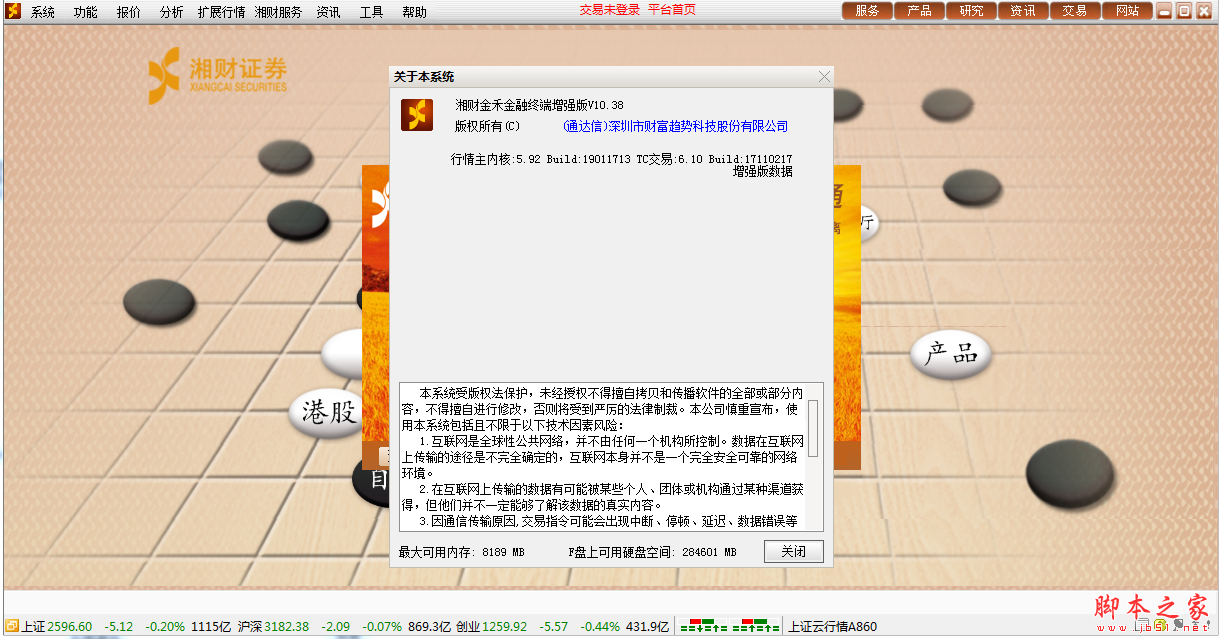
Task: Minimize the main application window
Action: [x=1165, y=11]
